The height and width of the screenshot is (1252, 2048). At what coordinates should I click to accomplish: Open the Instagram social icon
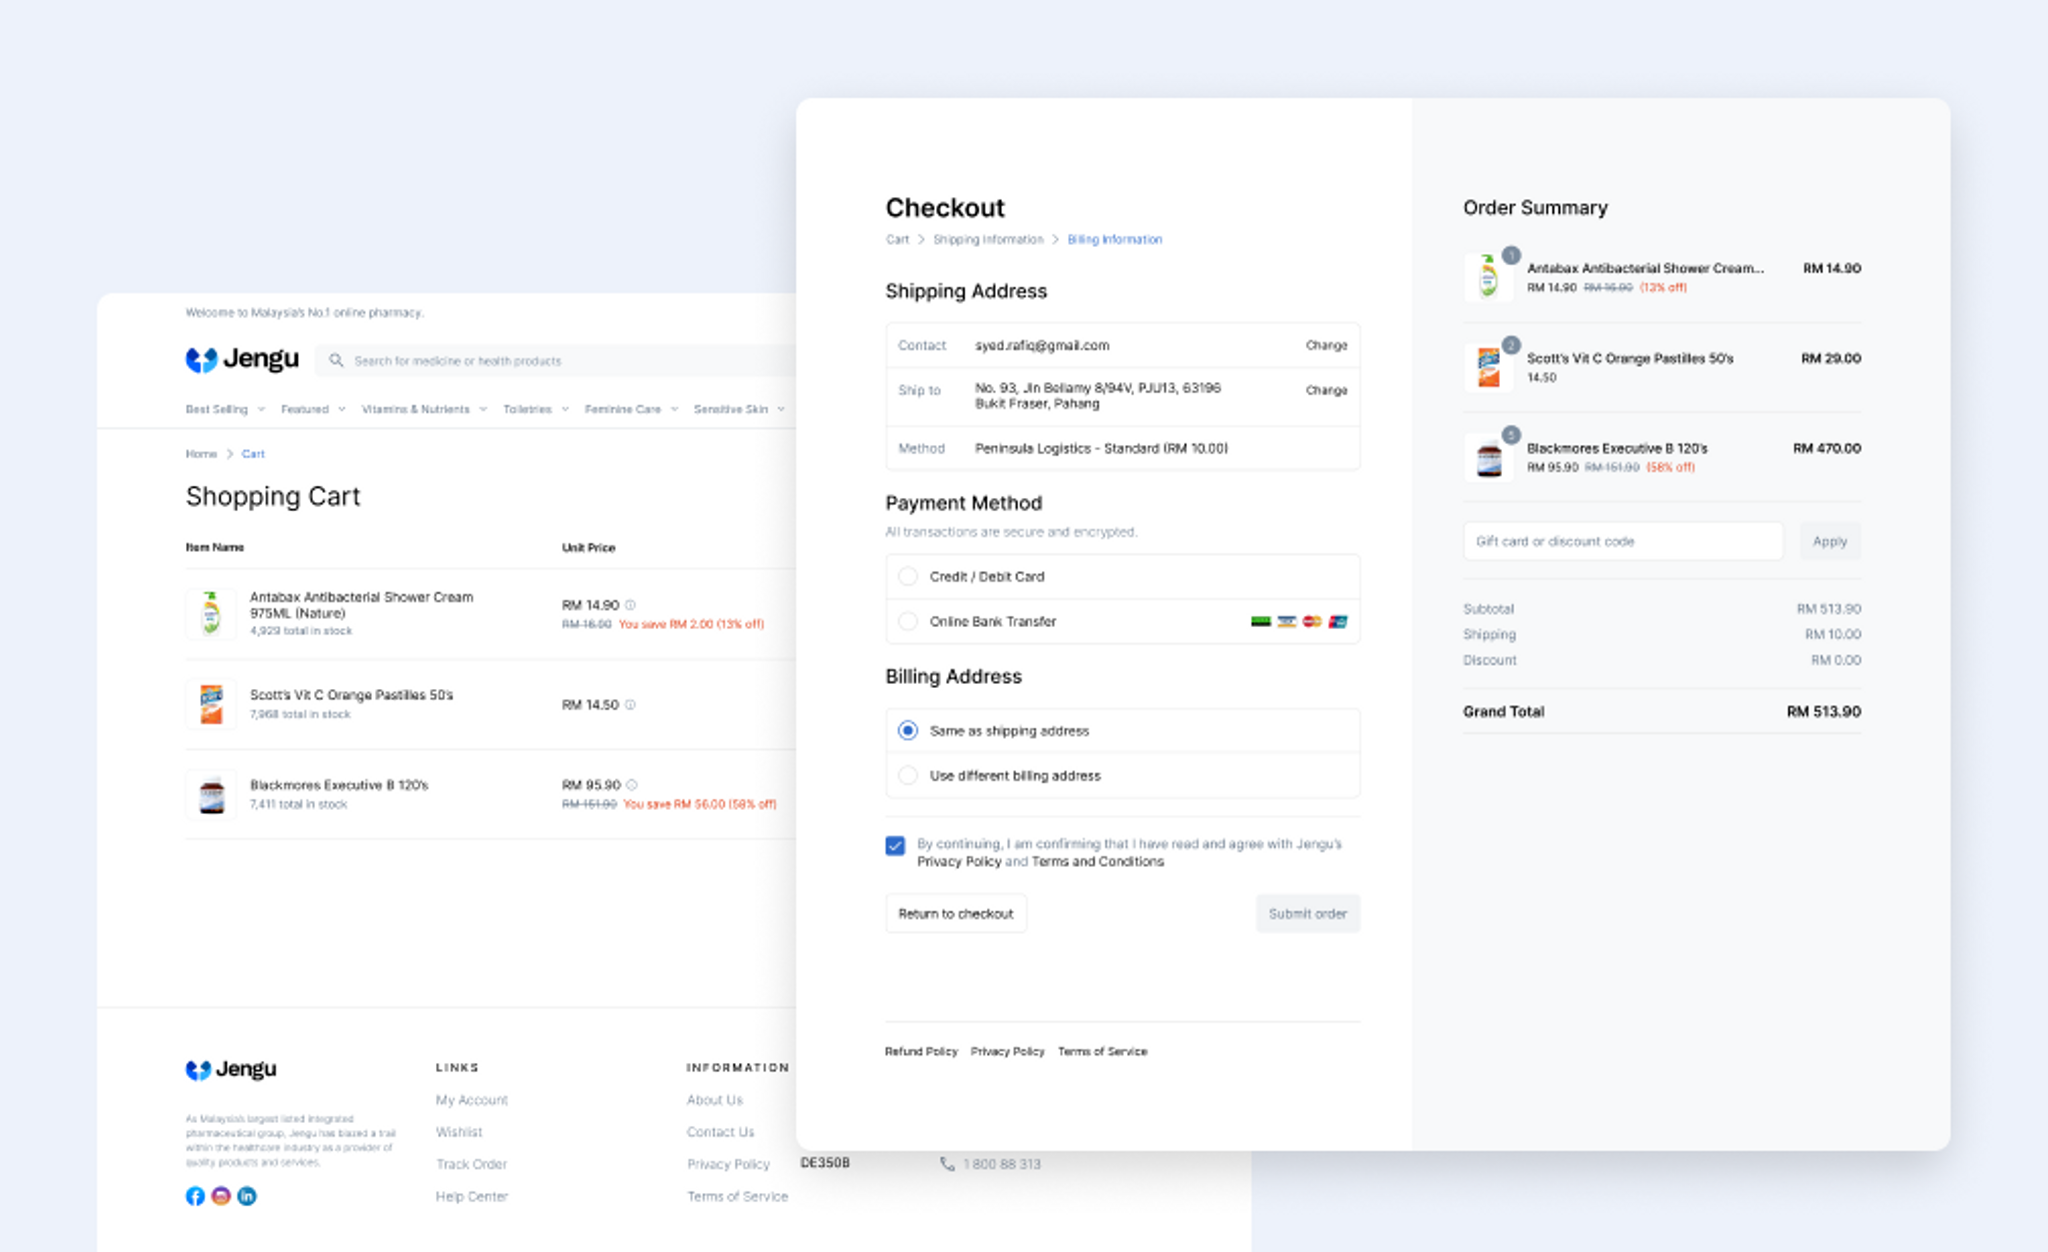point(221,1196)
